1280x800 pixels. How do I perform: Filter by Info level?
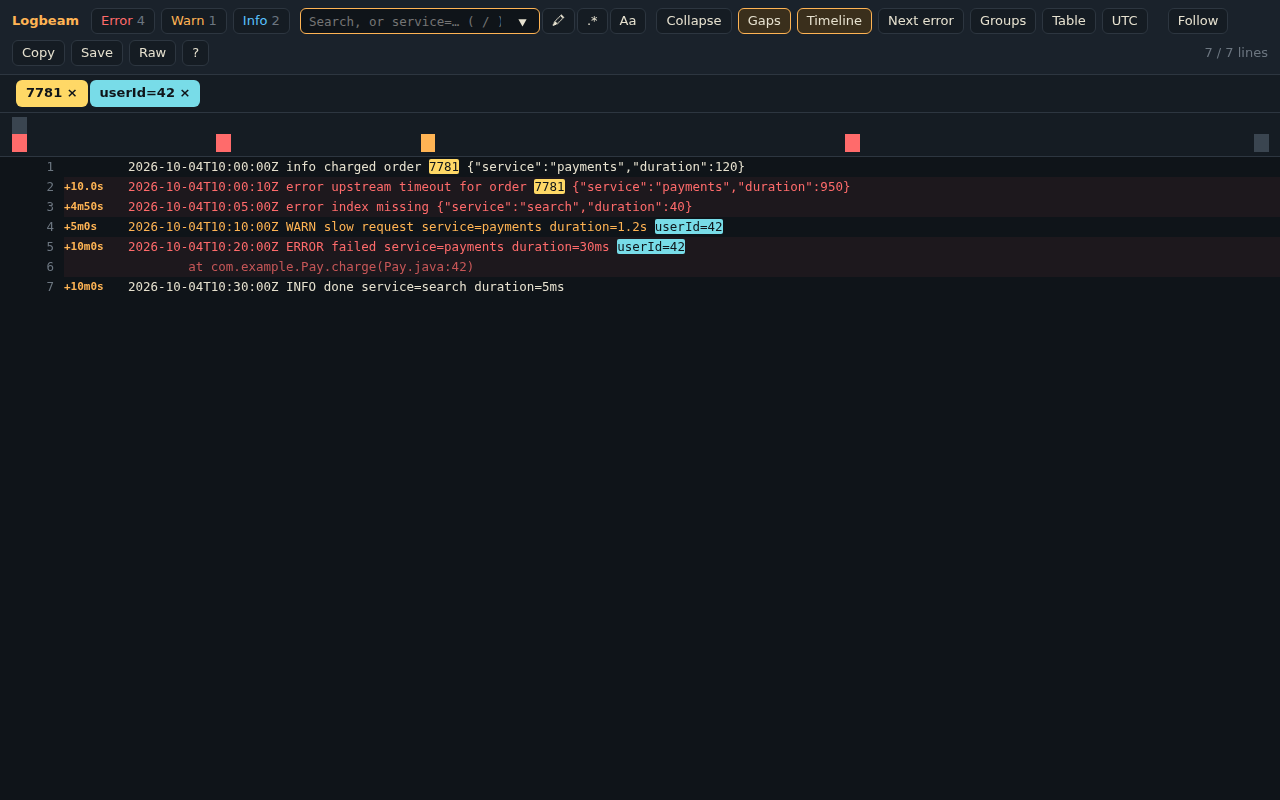tap(261, 21)
